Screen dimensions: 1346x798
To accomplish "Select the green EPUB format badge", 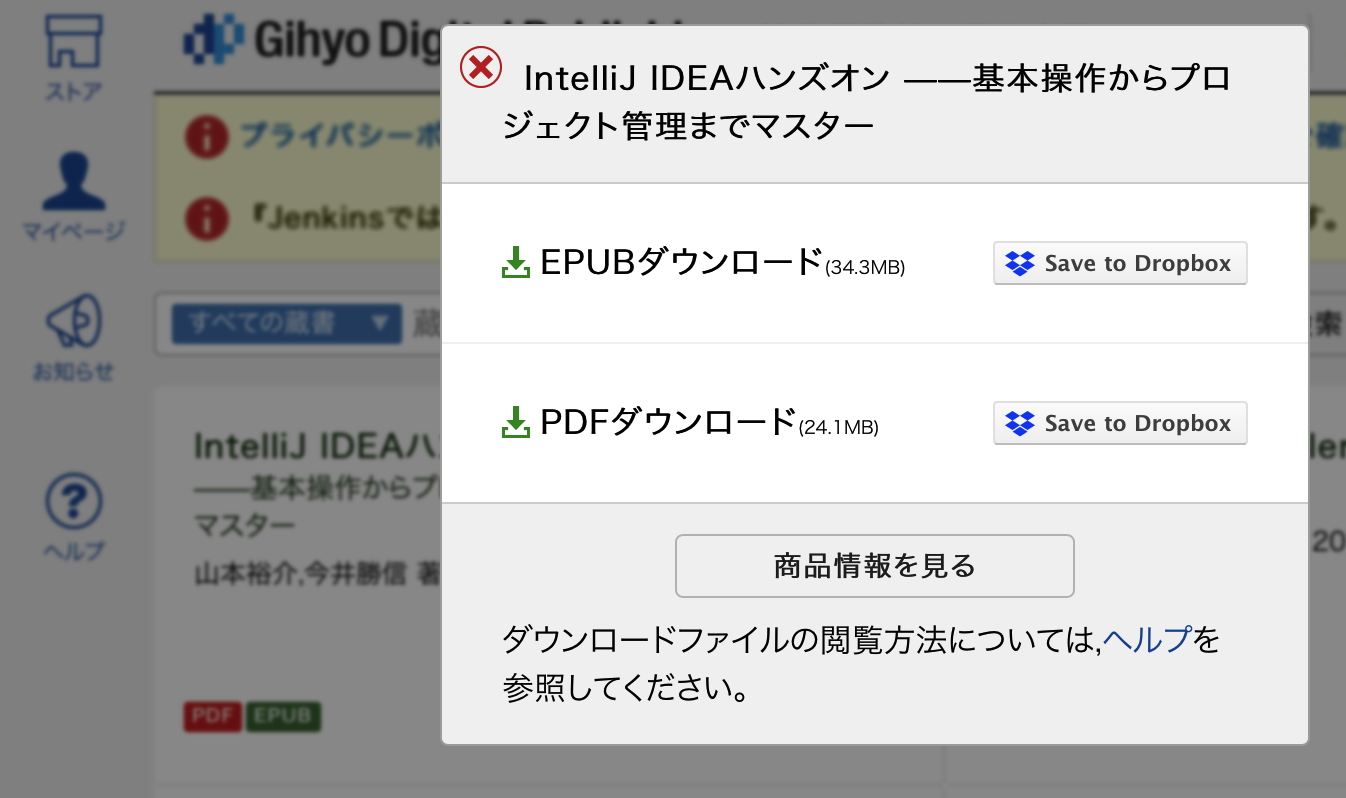I will 283,716.
